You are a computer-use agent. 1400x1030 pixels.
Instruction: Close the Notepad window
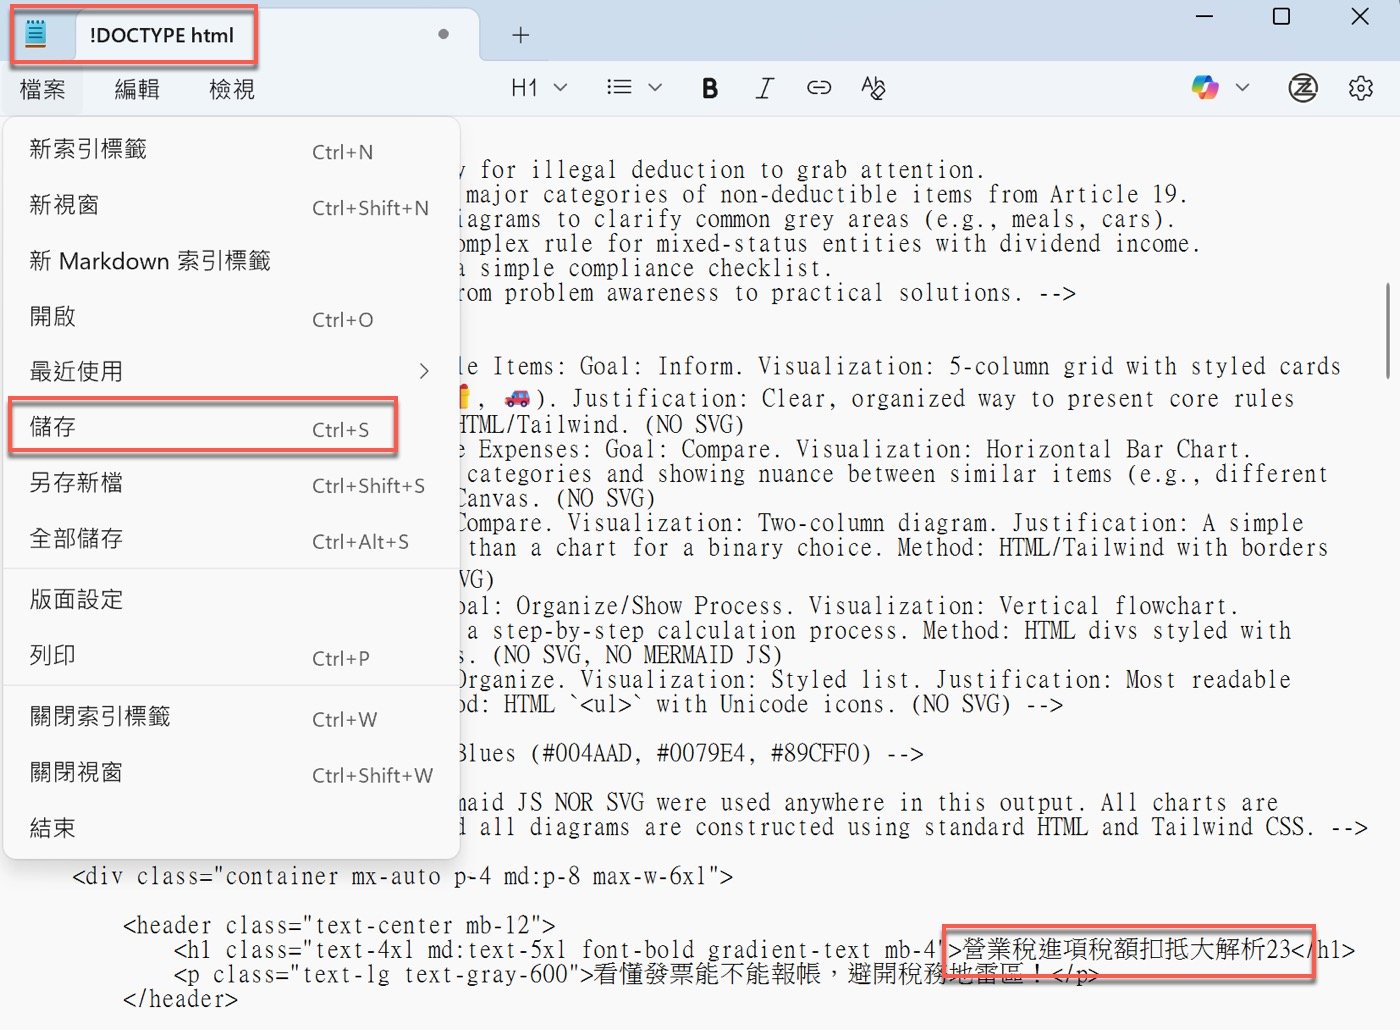coord(1359,17)
